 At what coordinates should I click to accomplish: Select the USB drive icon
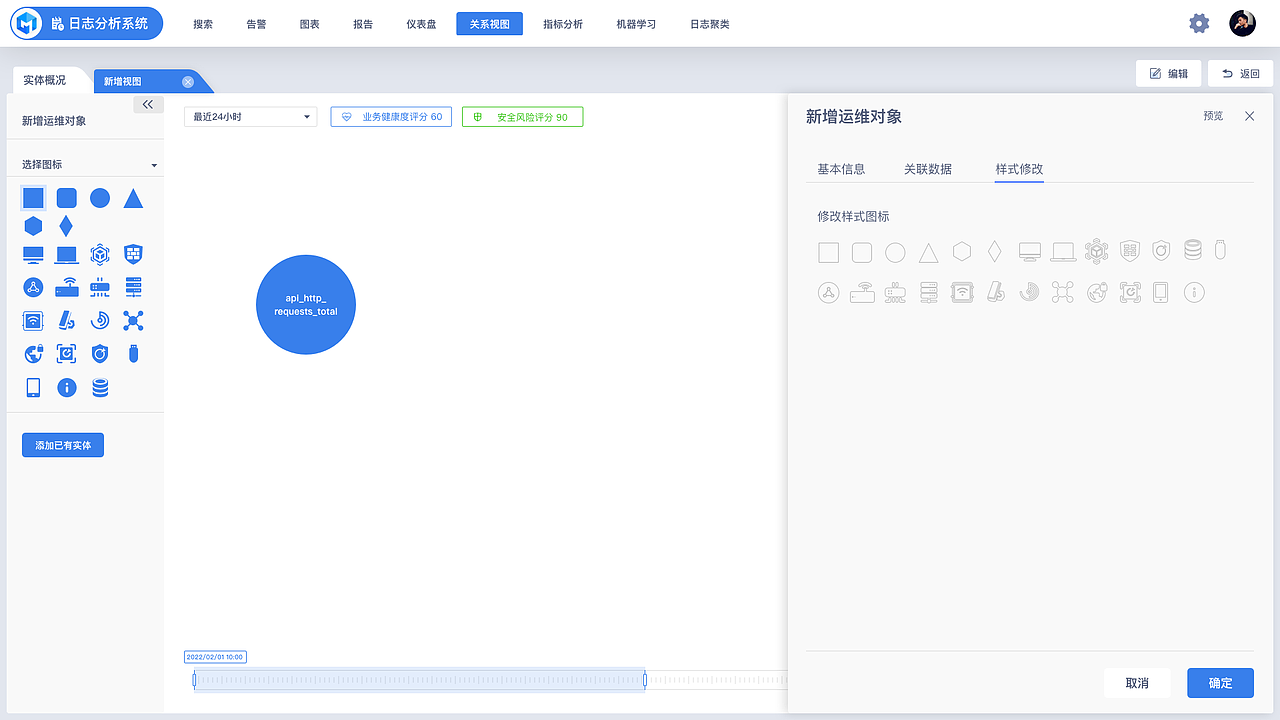[x=132, y=353]
